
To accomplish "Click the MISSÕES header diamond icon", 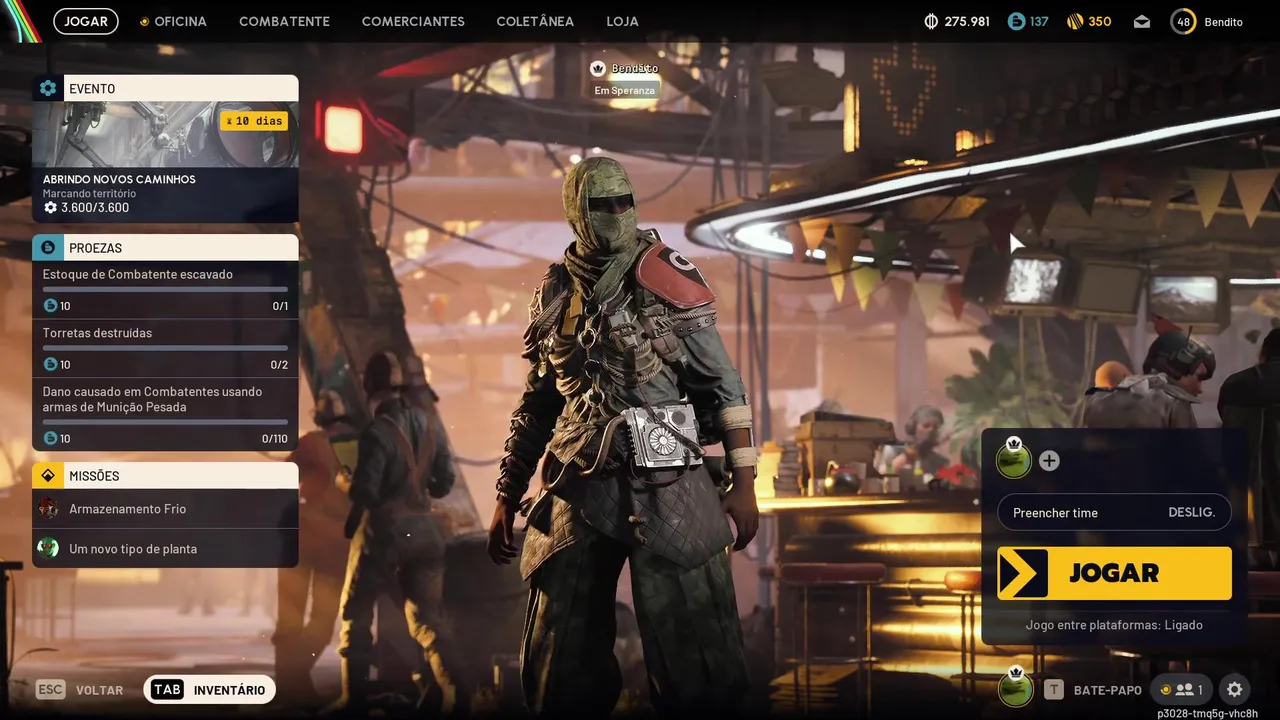I will pos(48,475).
